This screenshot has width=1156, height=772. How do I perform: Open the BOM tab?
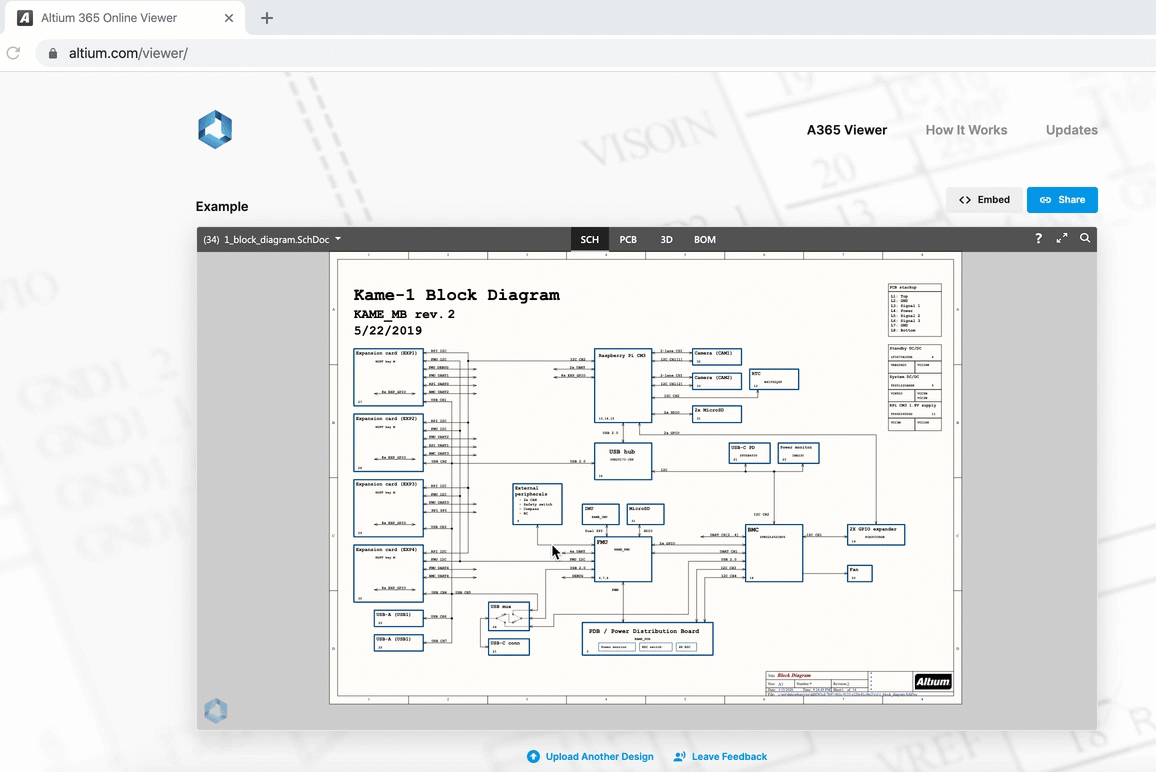[705, 240]
